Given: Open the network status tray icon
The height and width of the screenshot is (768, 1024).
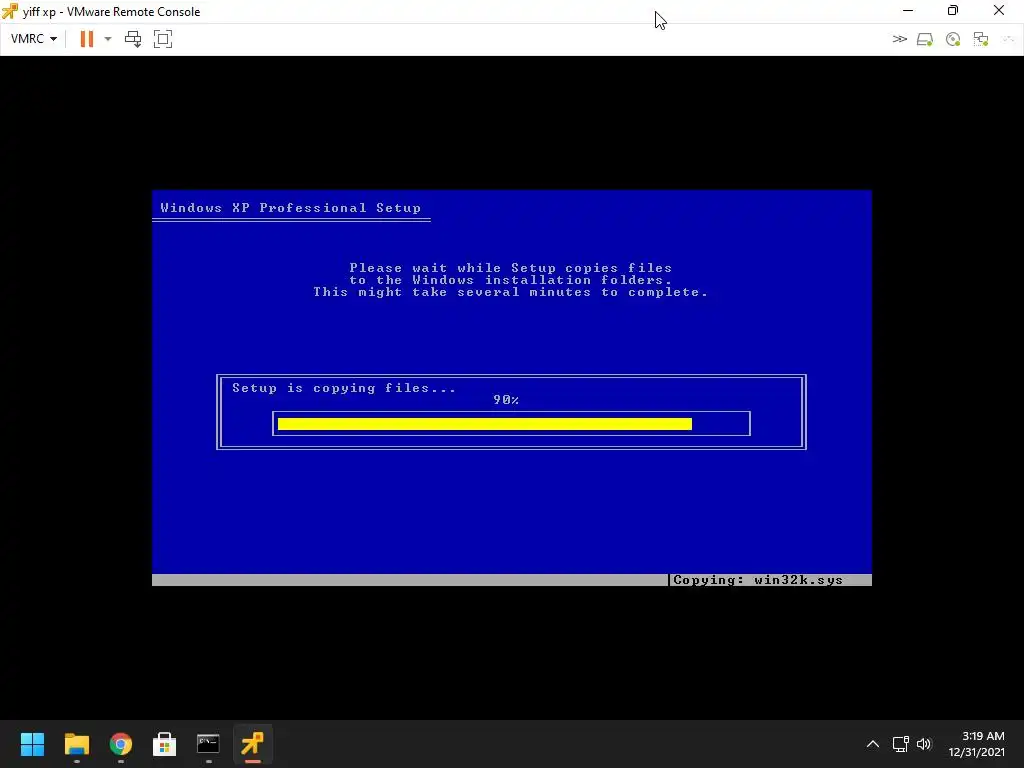Looking at the screenshot, I should 901,744.
